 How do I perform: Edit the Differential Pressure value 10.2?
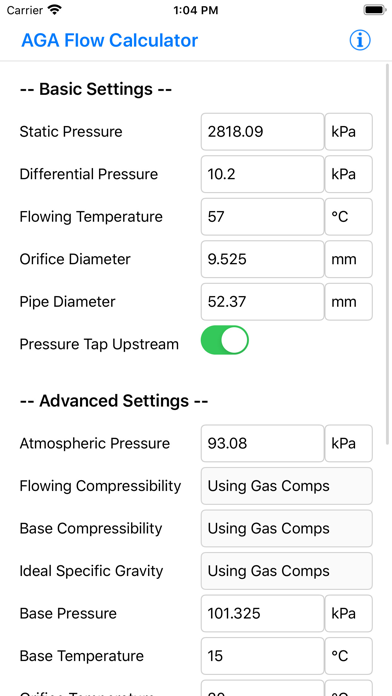point(262,174)
